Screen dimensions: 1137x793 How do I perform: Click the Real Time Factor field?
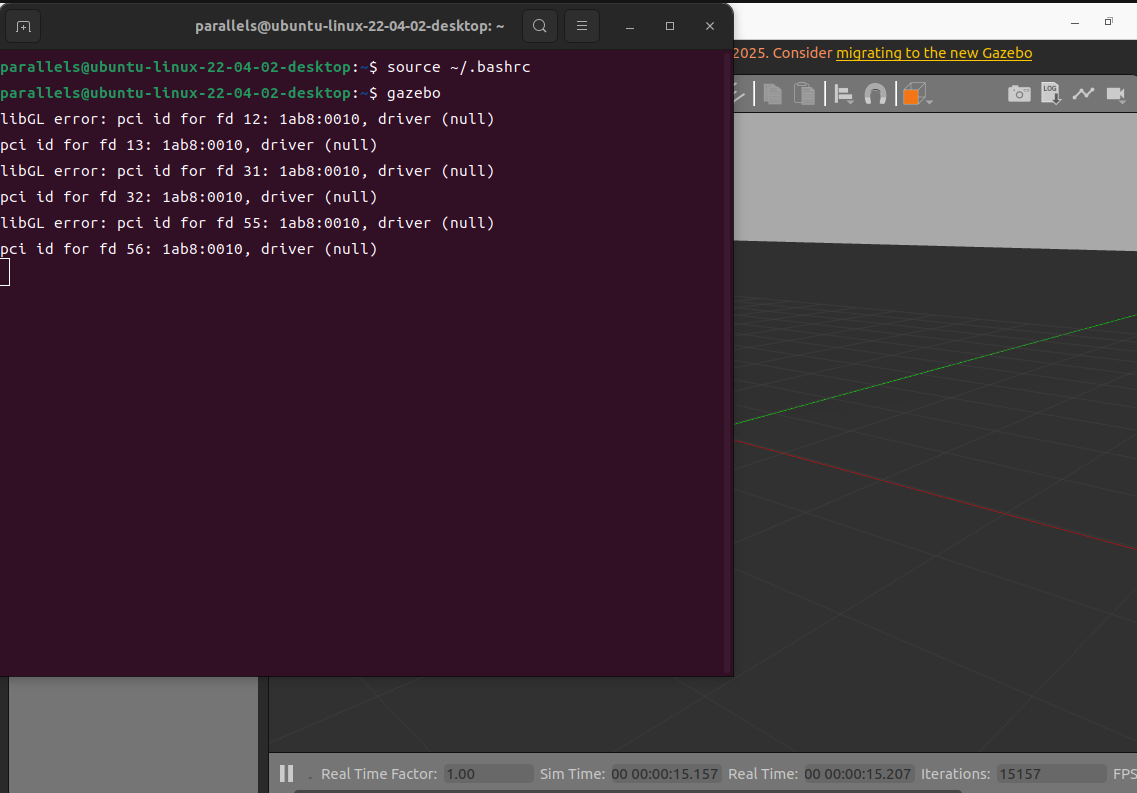[488, 774]
